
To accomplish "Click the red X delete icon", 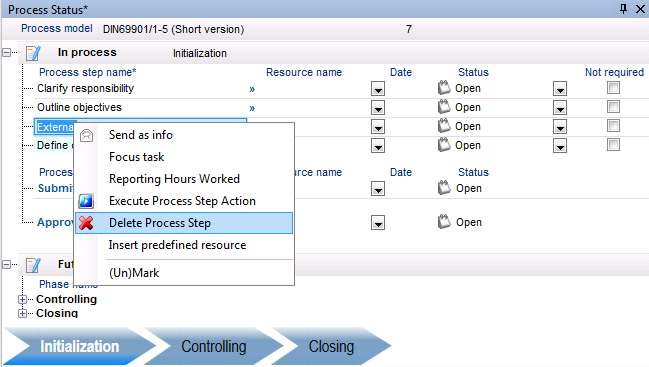I will coord(86,223).
